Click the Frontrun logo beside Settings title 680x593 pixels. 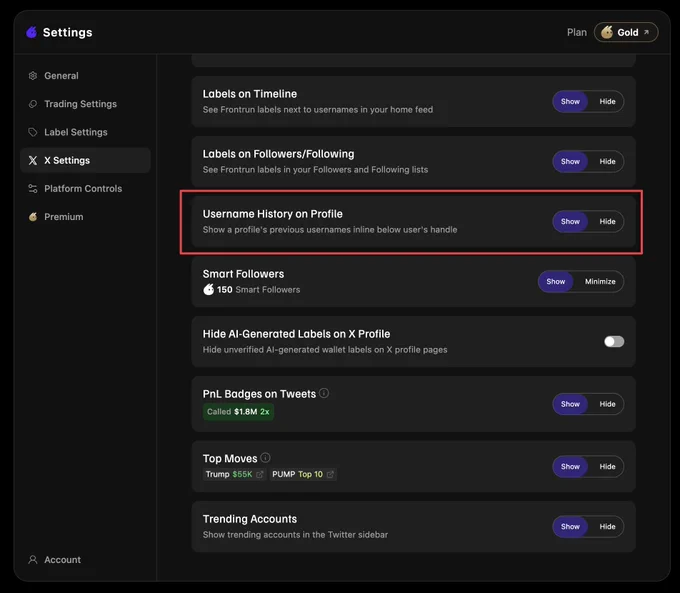[32, 32]
